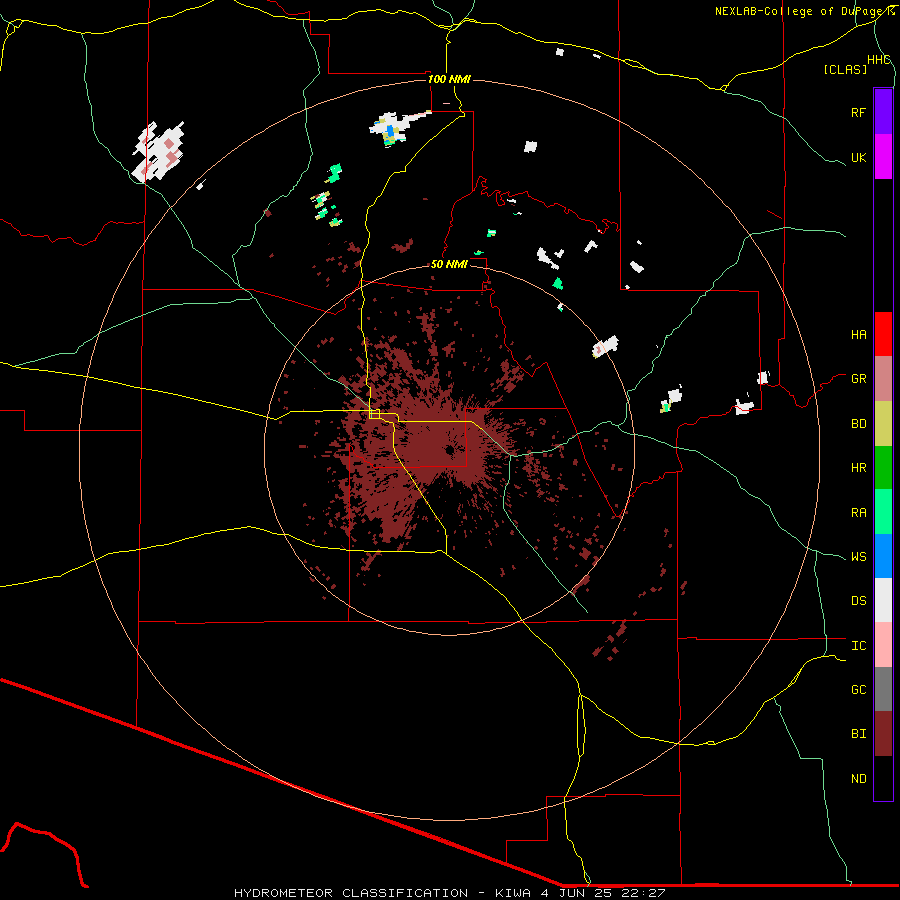Click the HR green legend swatch
Screen dimensions: 900x900
point(883,468)
